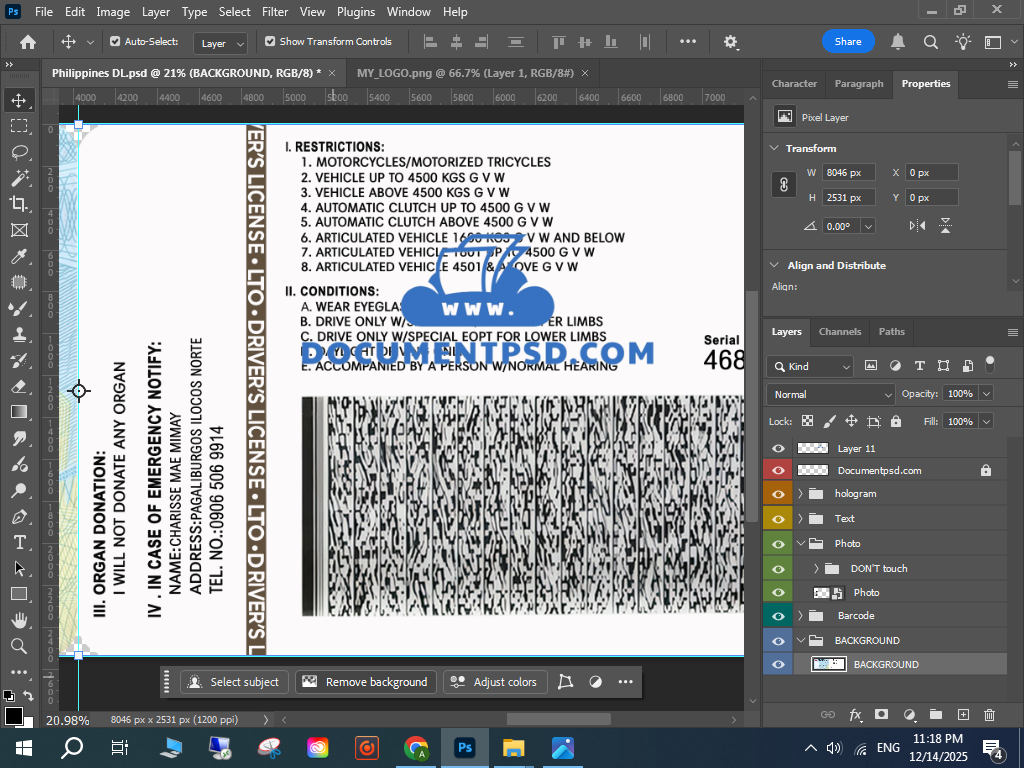Switch to the Channels tab
The width and height of the screenshot is (1024, 768).
(x=839, y=332)
